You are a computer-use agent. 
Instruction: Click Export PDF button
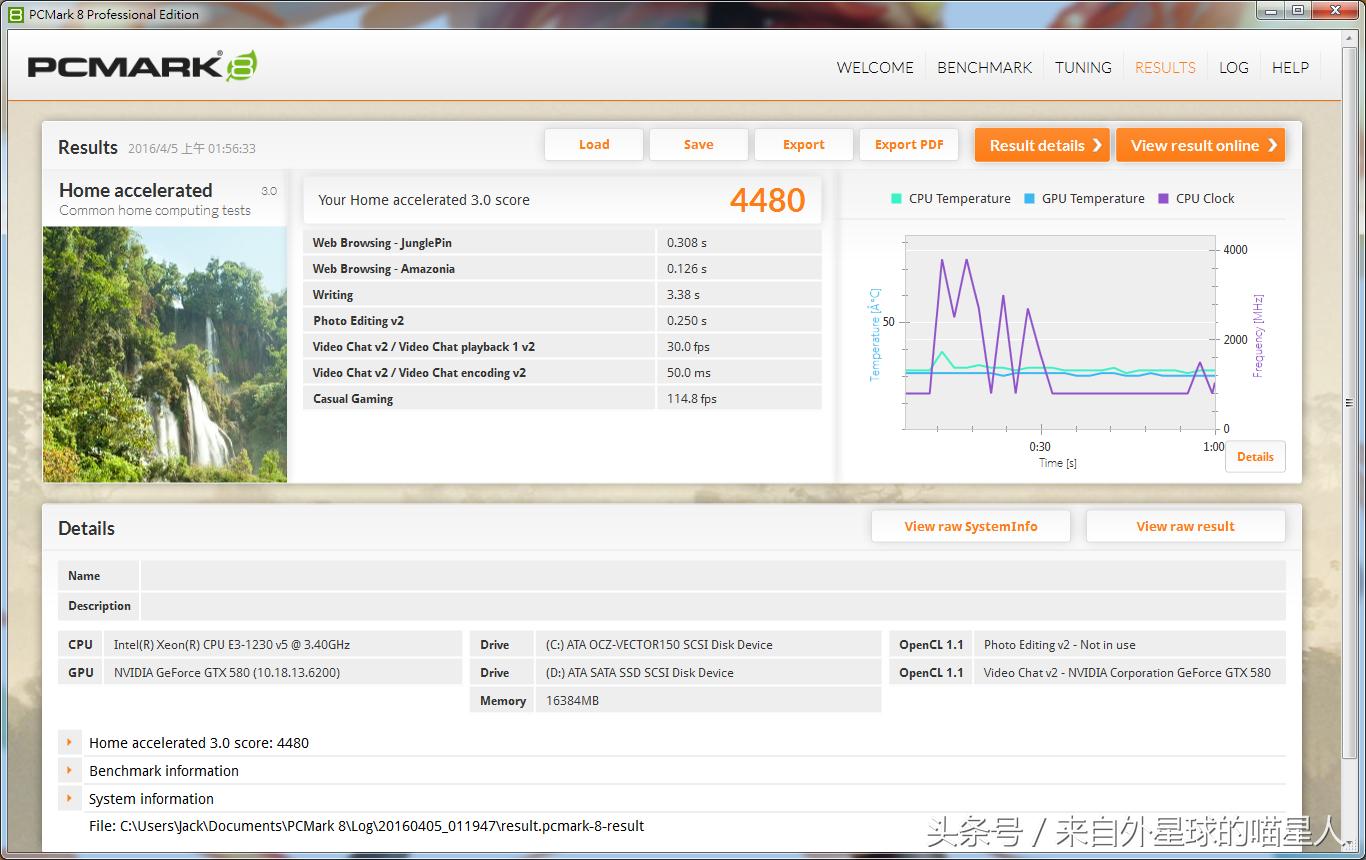tap(908, 145)
